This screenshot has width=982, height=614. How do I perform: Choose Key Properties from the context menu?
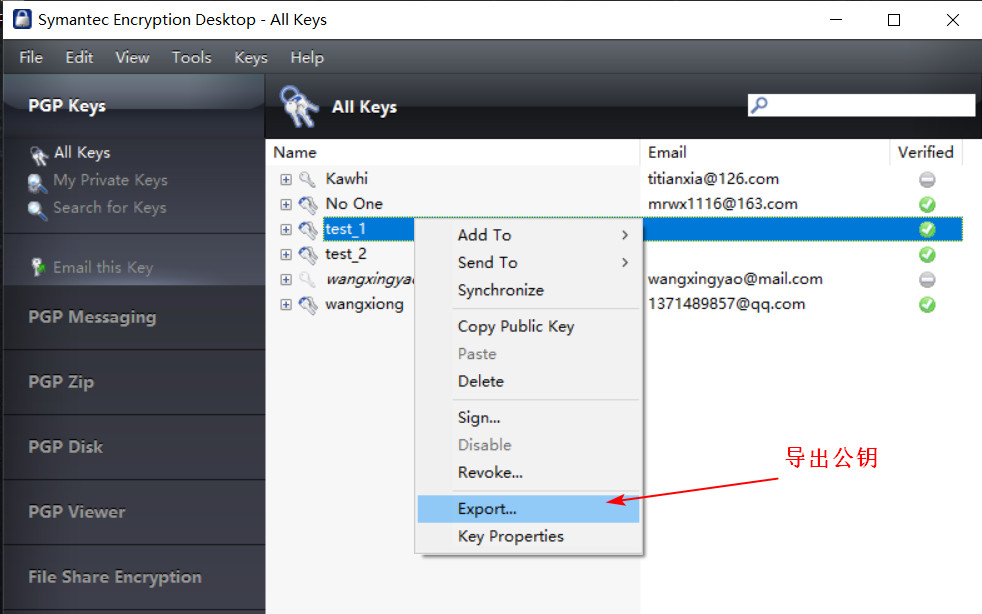pos(529,536)
